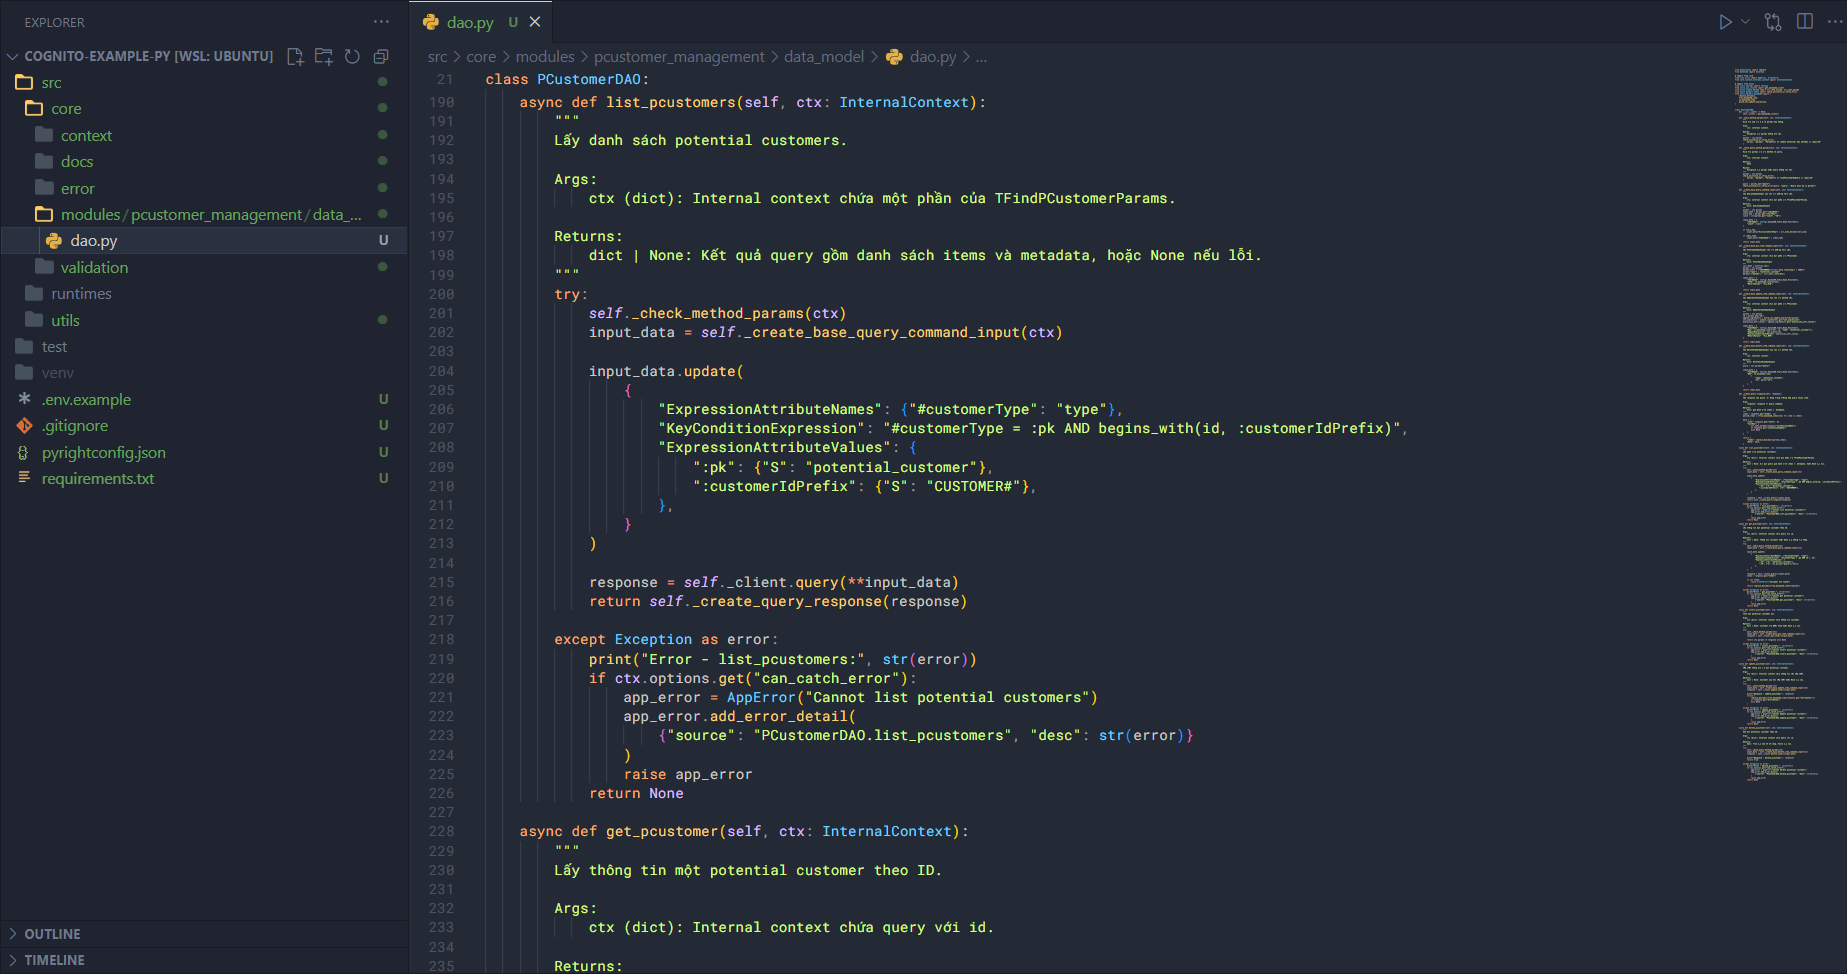Open the validation folder
This screenshot has width=1847, height=974.
click(x=94, y=267)
